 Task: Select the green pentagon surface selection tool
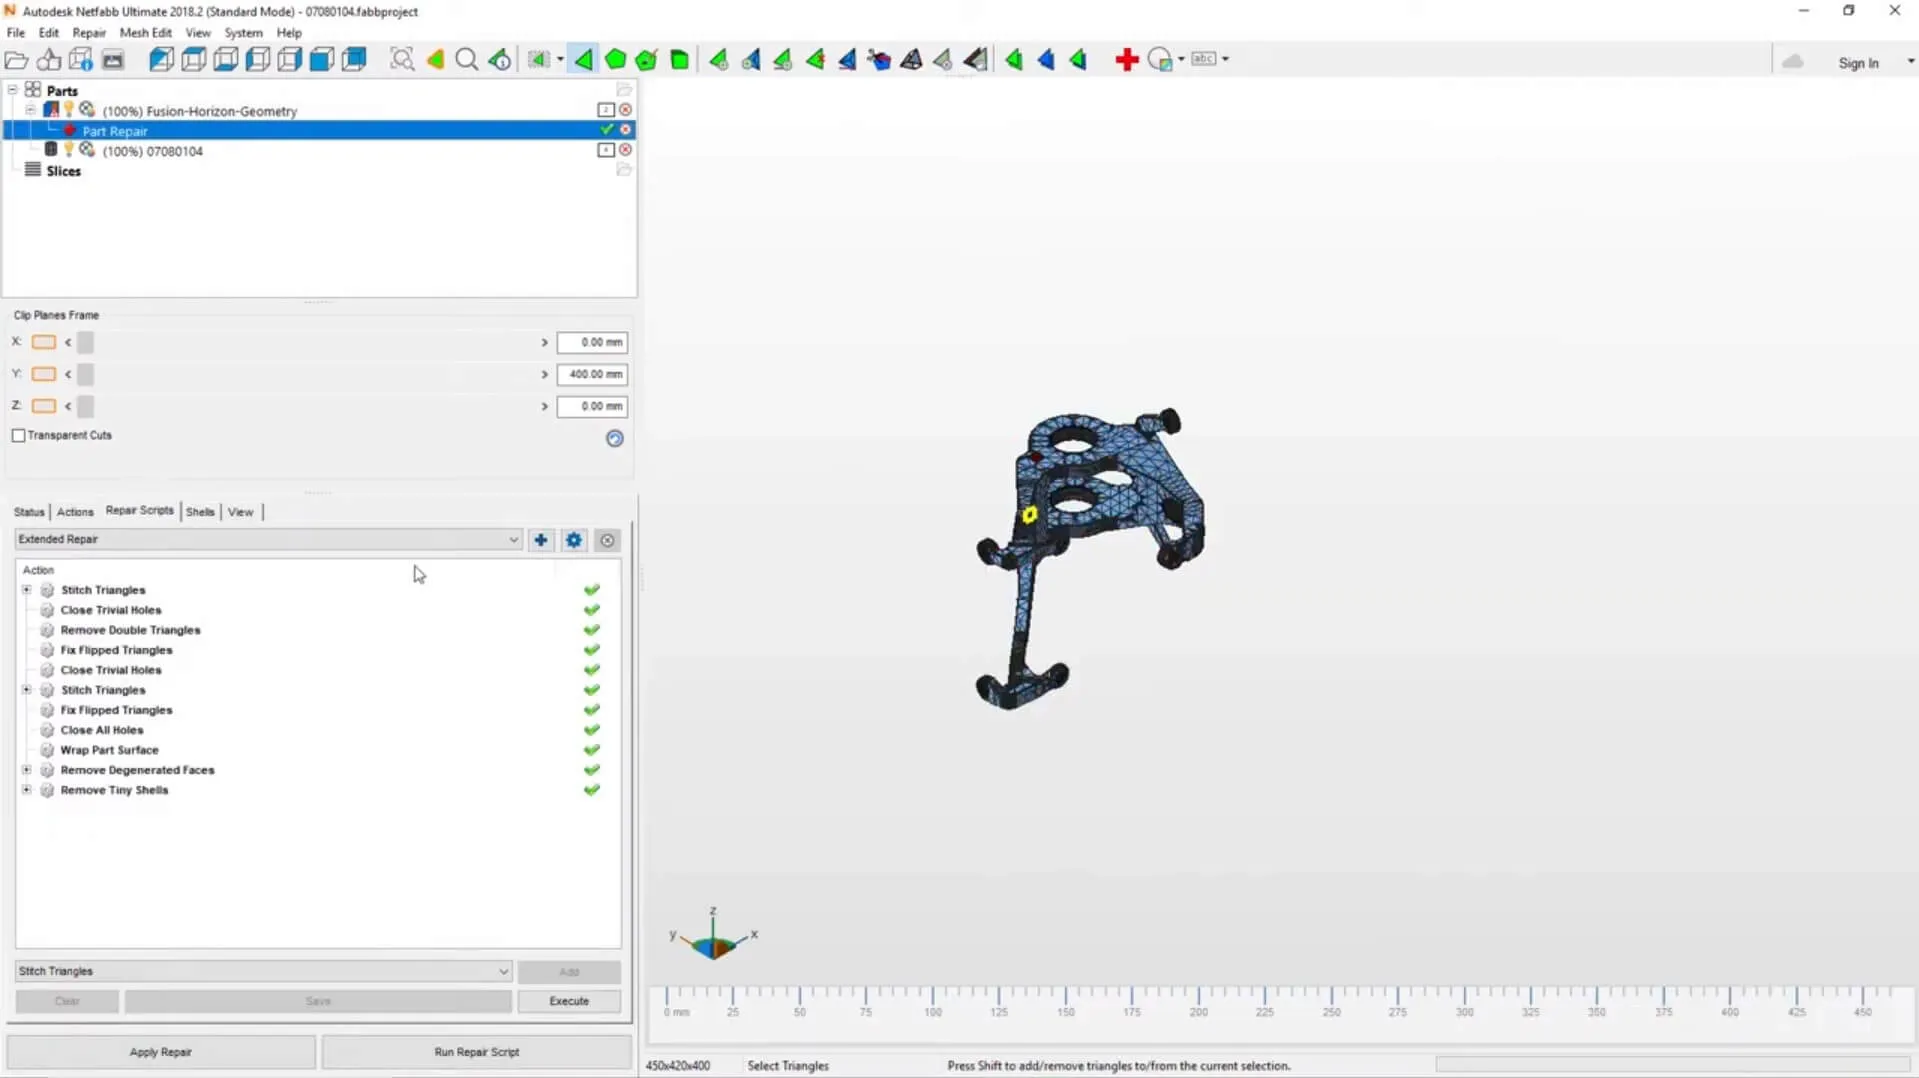[616, 60]
